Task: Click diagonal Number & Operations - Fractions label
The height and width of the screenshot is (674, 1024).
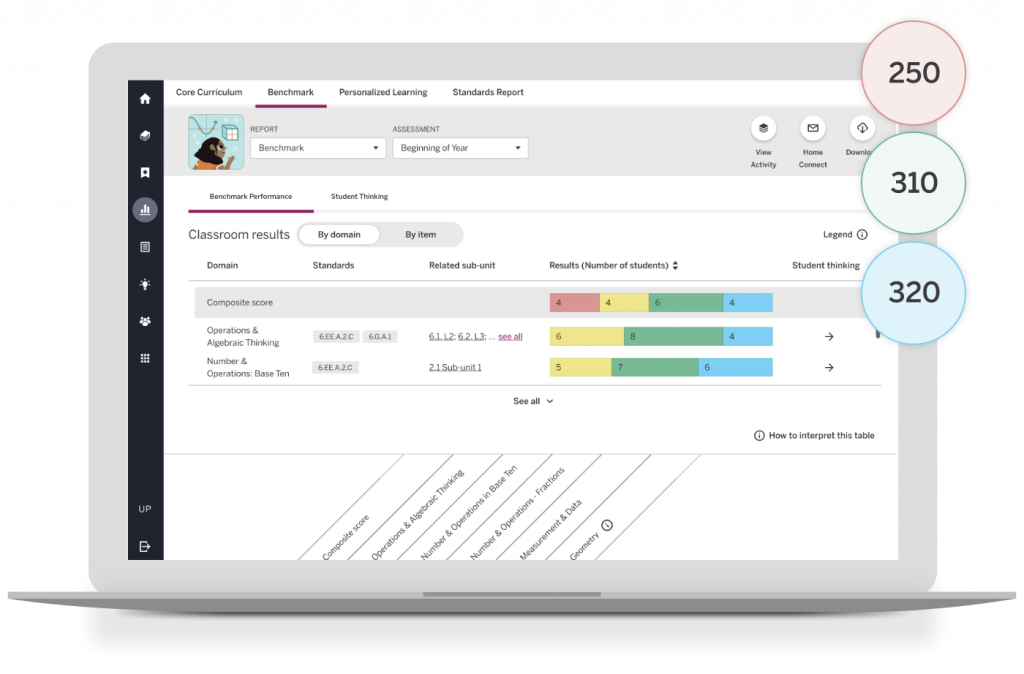Action: click(517, 513)
